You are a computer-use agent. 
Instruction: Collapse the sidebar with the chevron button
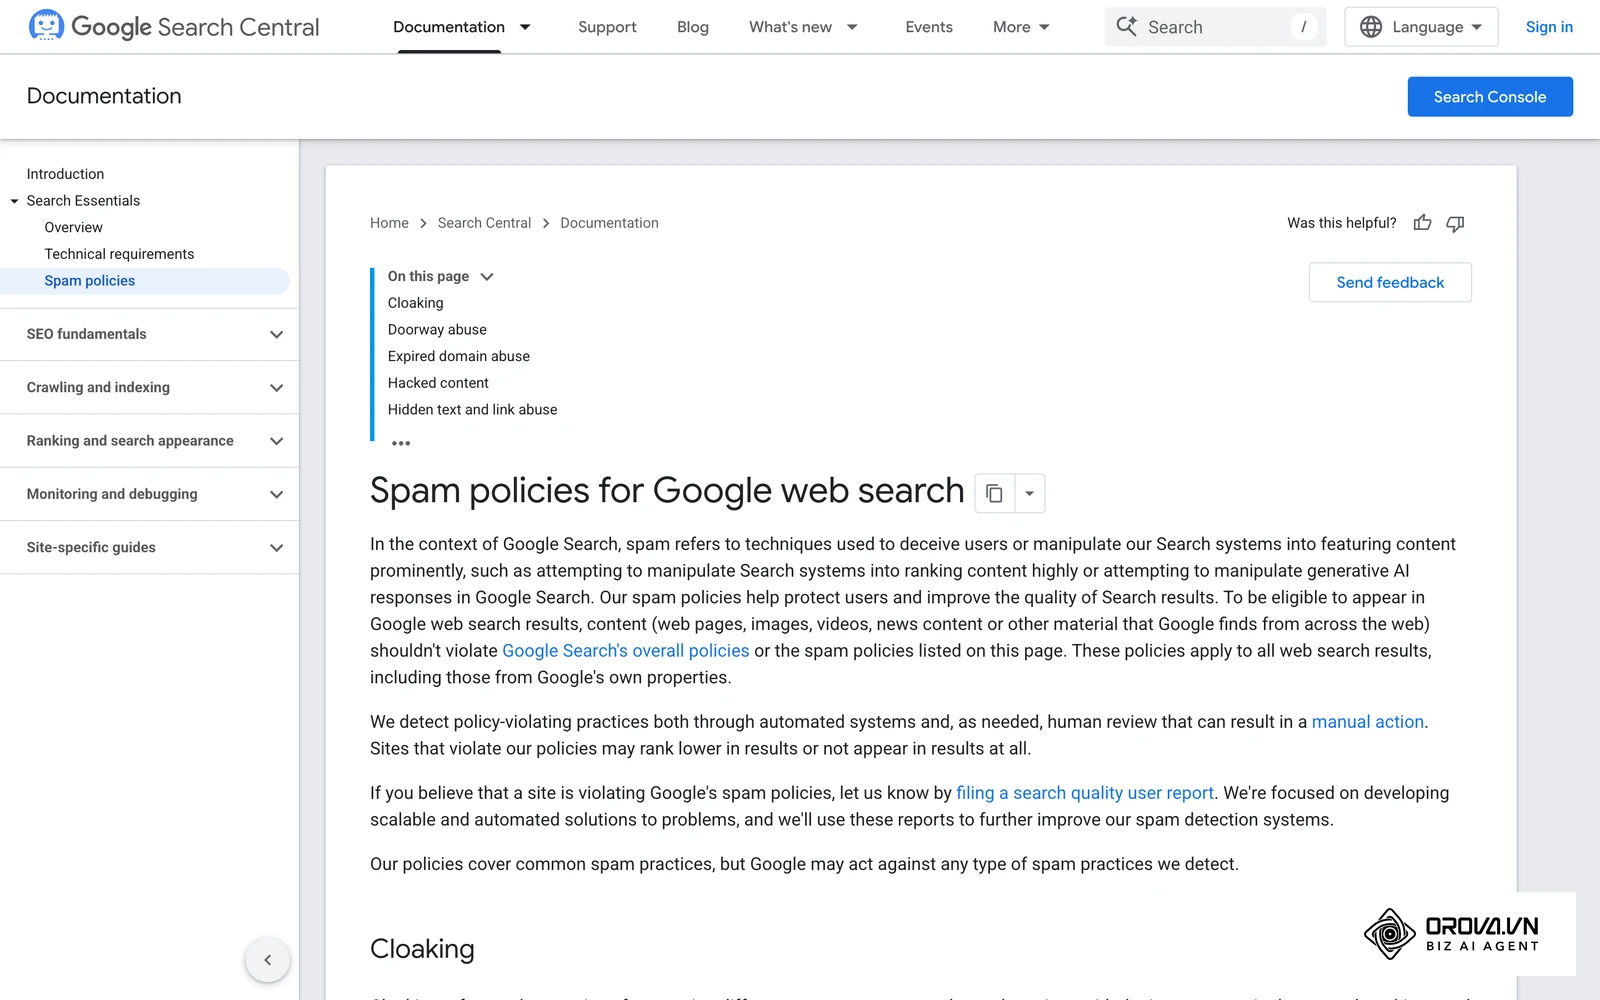pyautogui.click(x=267, y=960)
